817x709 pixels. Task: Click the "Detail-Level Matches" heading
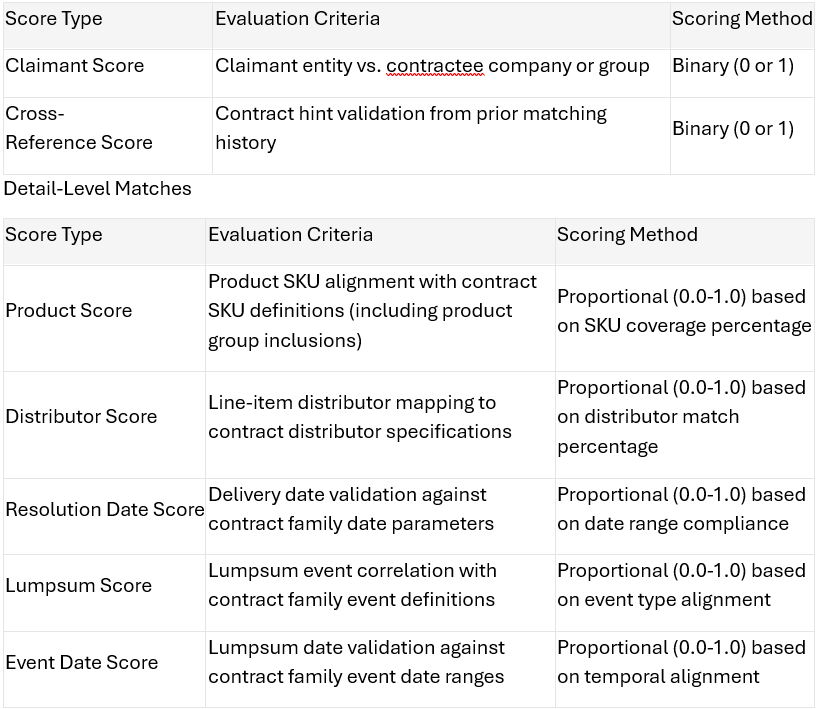(98, 189)
